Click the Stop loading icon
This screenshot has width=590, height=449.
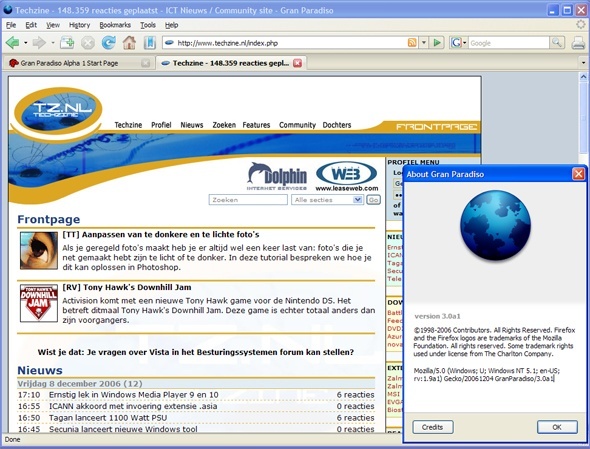(x=88, y=43)
